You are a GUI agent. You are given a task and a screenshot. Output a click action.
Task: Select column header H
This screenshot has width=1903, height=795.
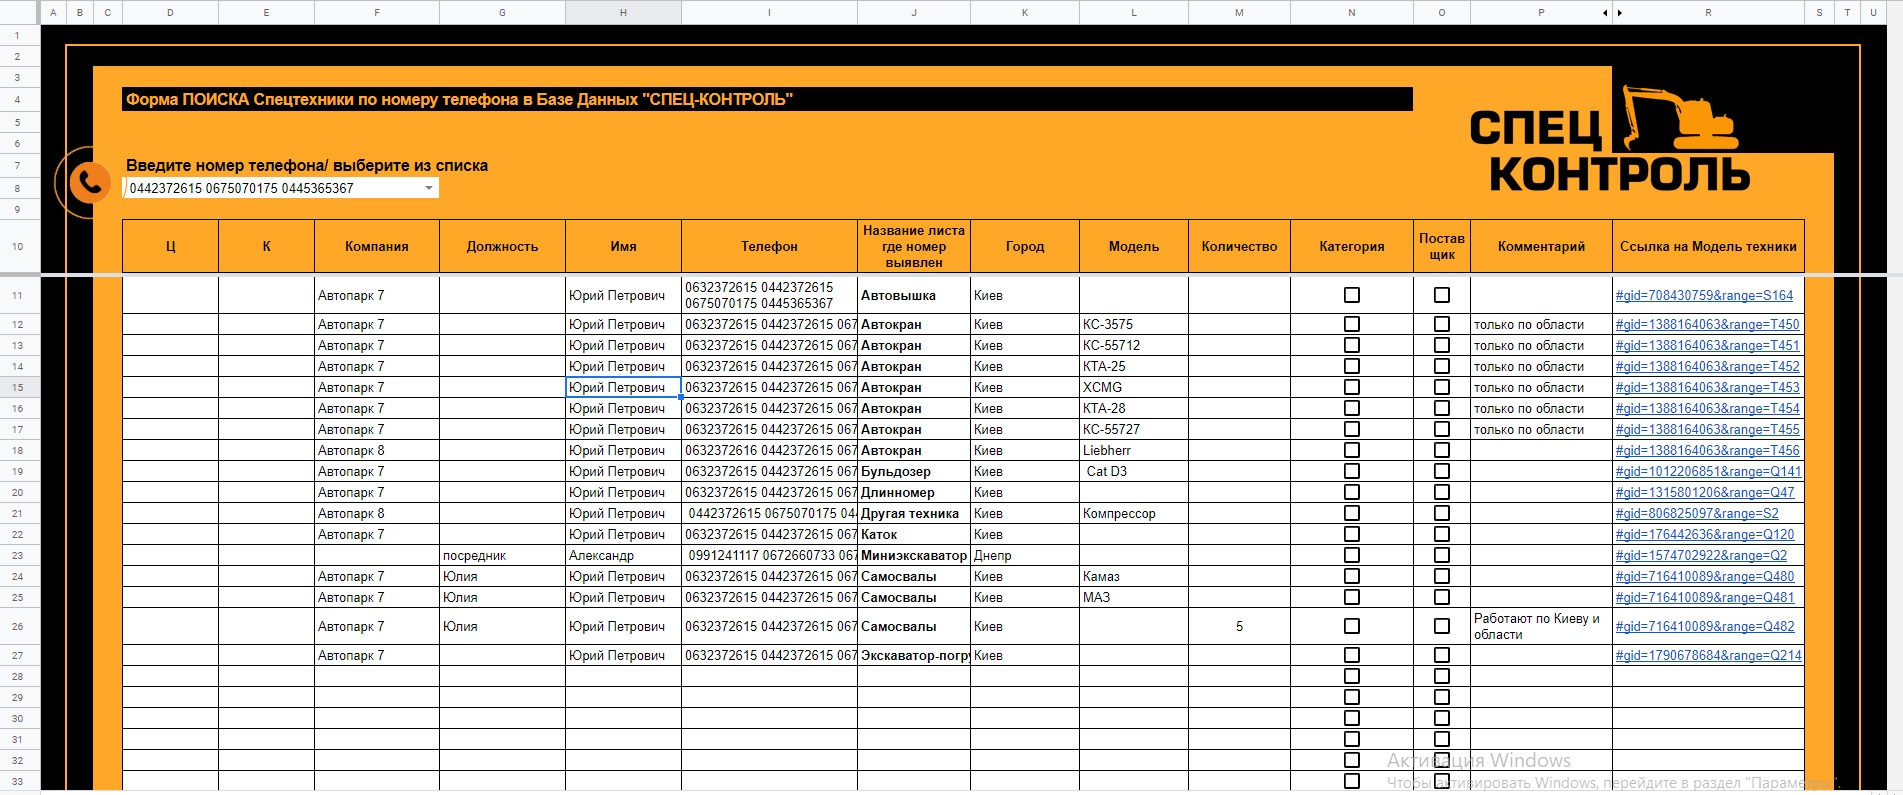pos(623,13)
